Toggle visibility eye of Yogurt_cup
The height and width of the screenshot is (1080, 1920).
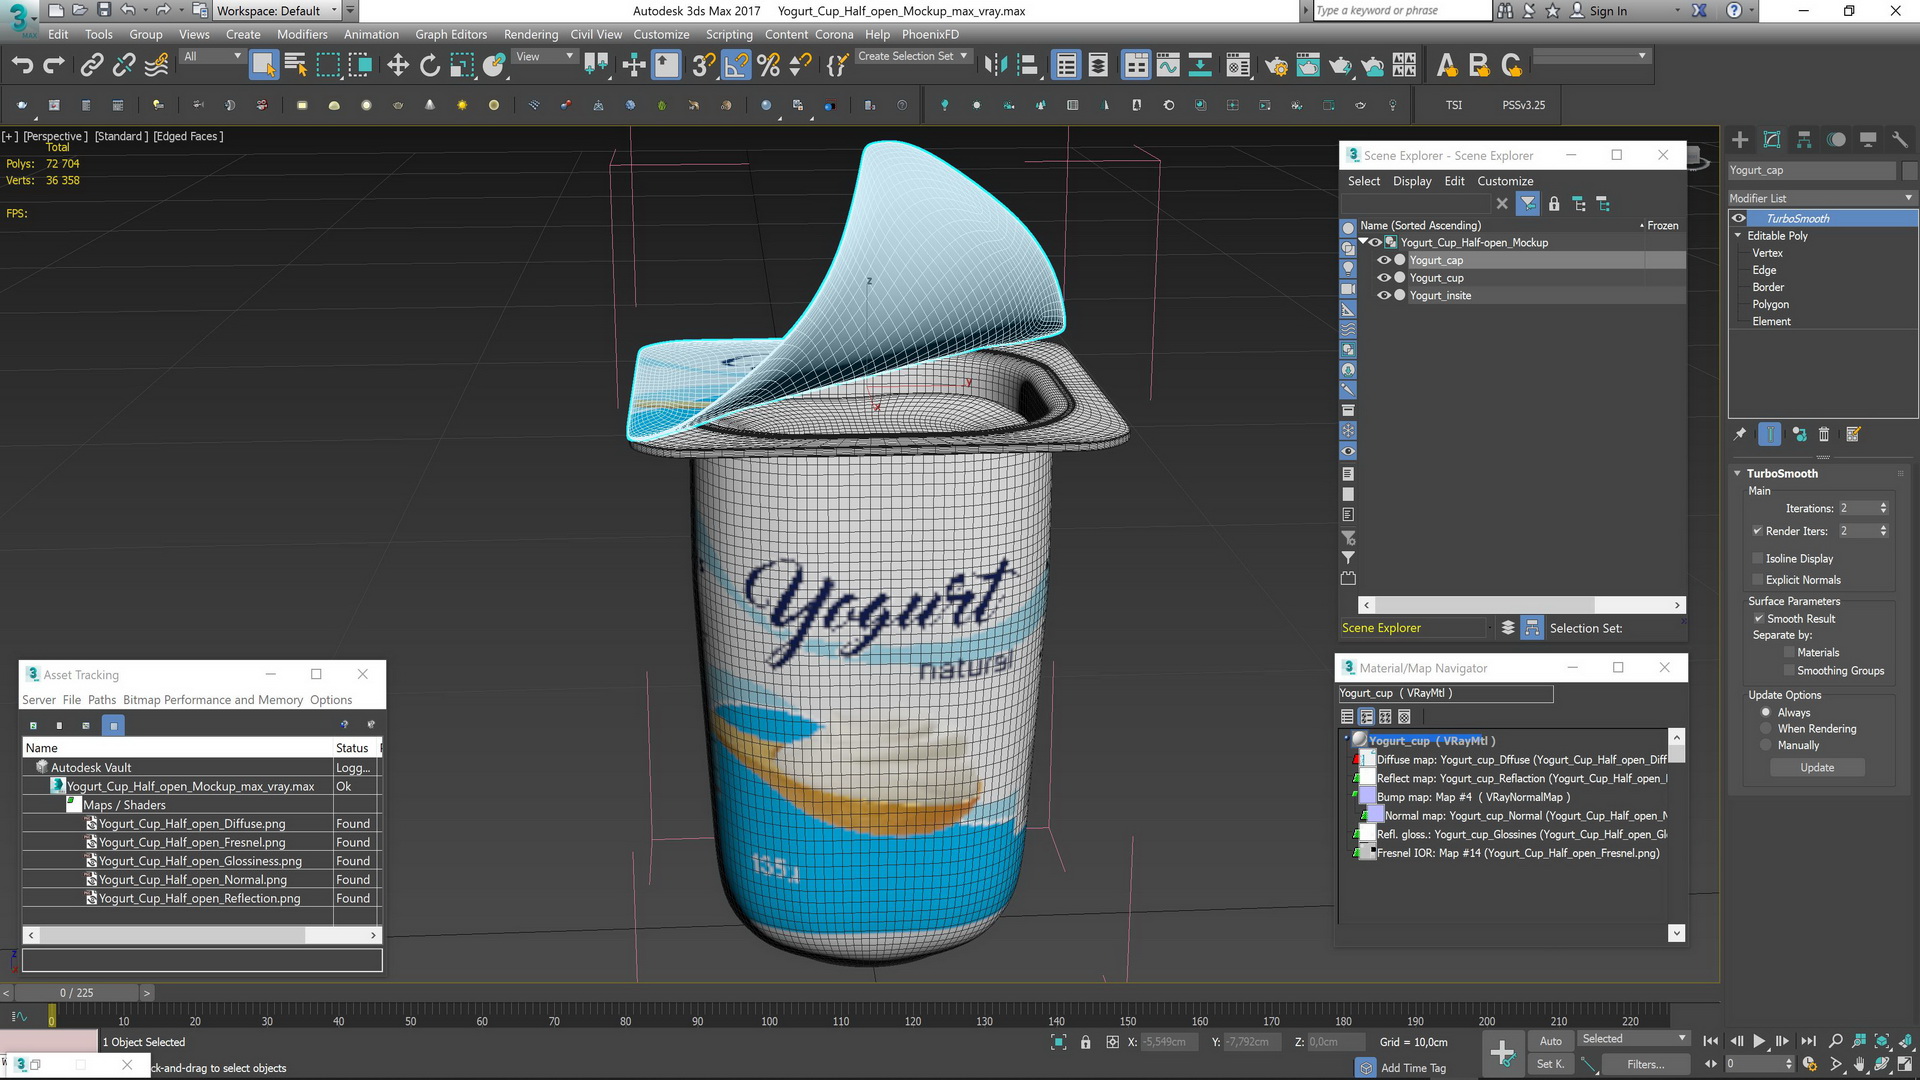coord(1384,278)
